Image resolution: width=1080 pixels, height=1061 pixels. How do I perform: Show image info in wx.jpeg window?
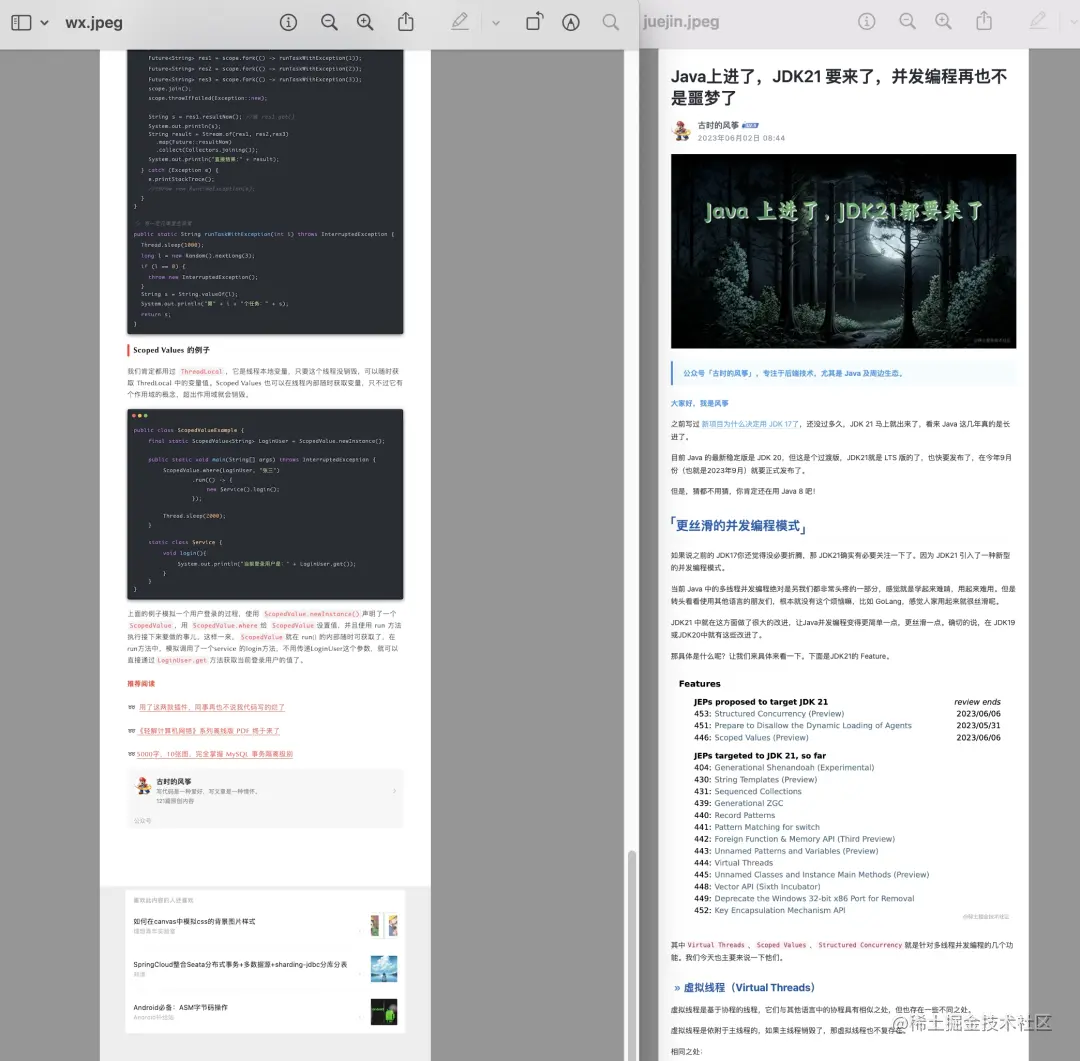point(289,23)
